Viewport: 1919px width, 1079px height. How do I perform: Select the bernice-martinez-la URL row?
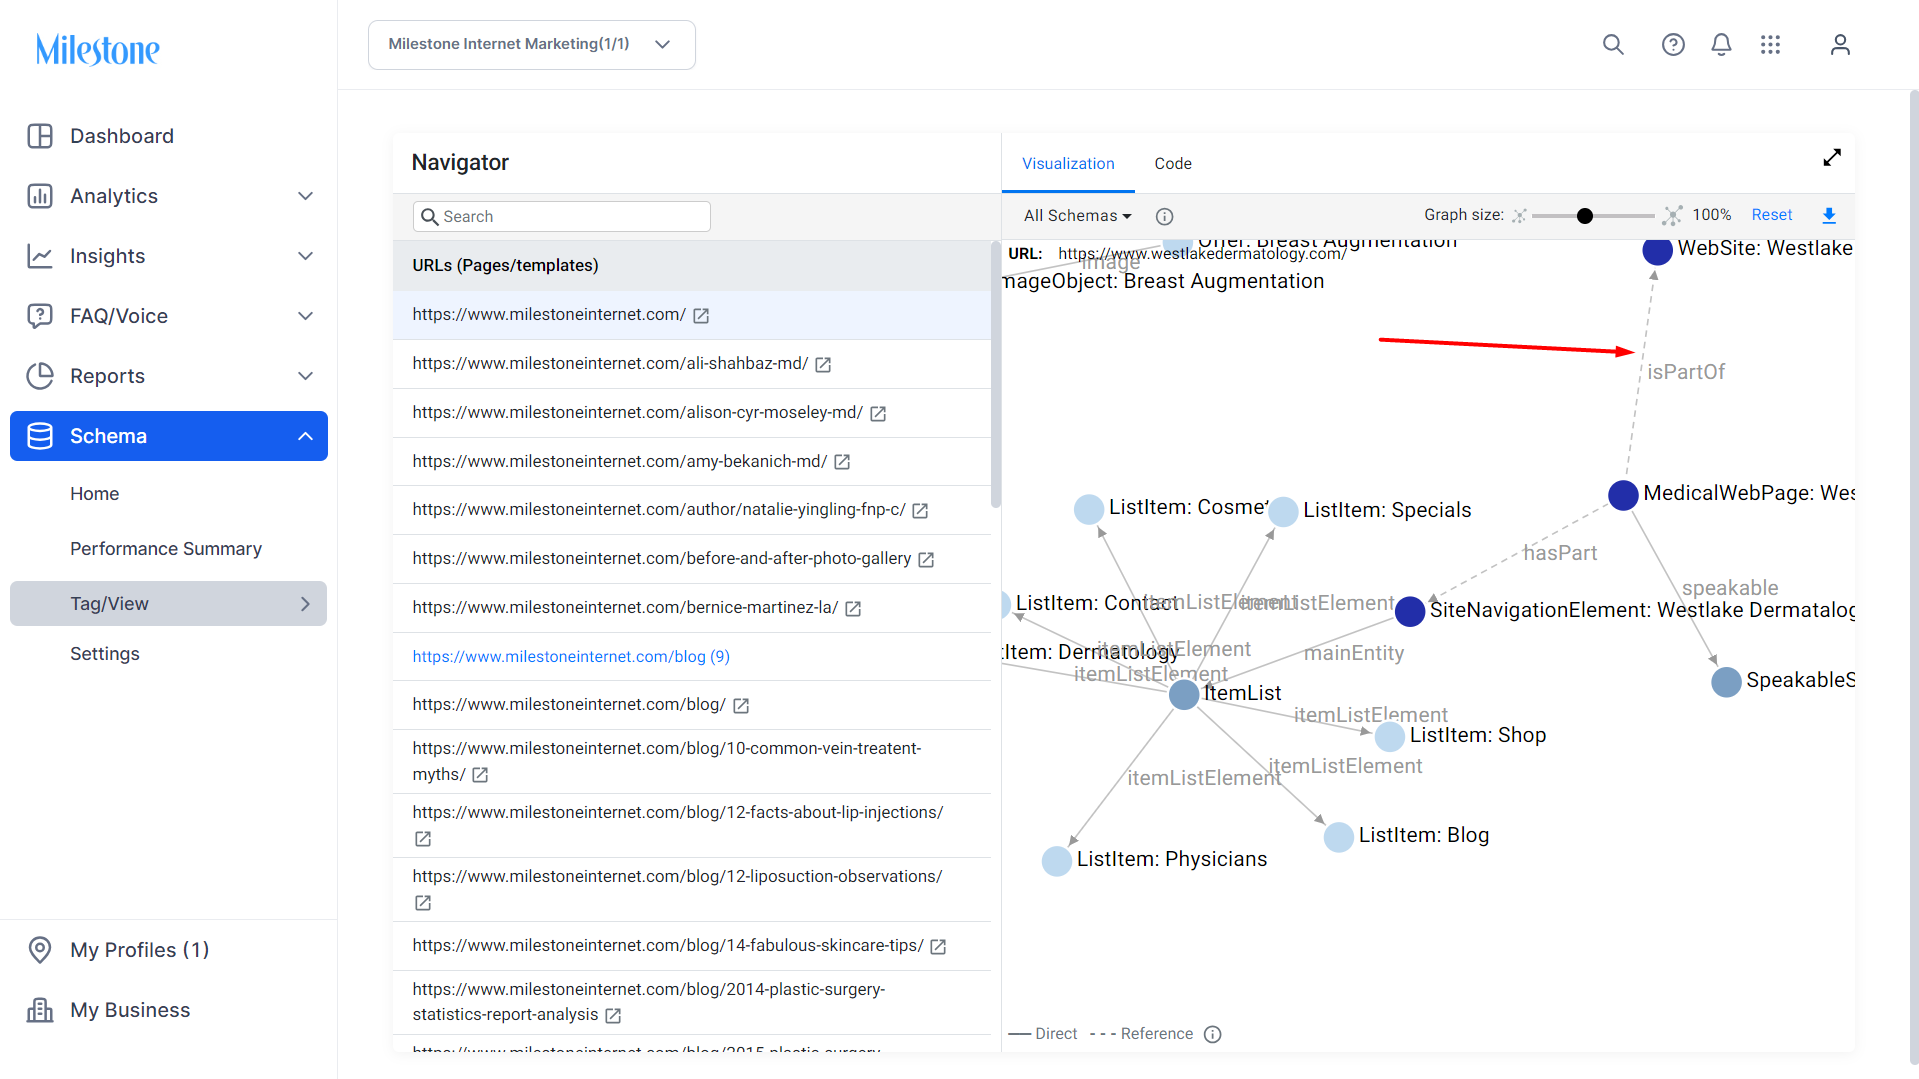tap(692, 608)
